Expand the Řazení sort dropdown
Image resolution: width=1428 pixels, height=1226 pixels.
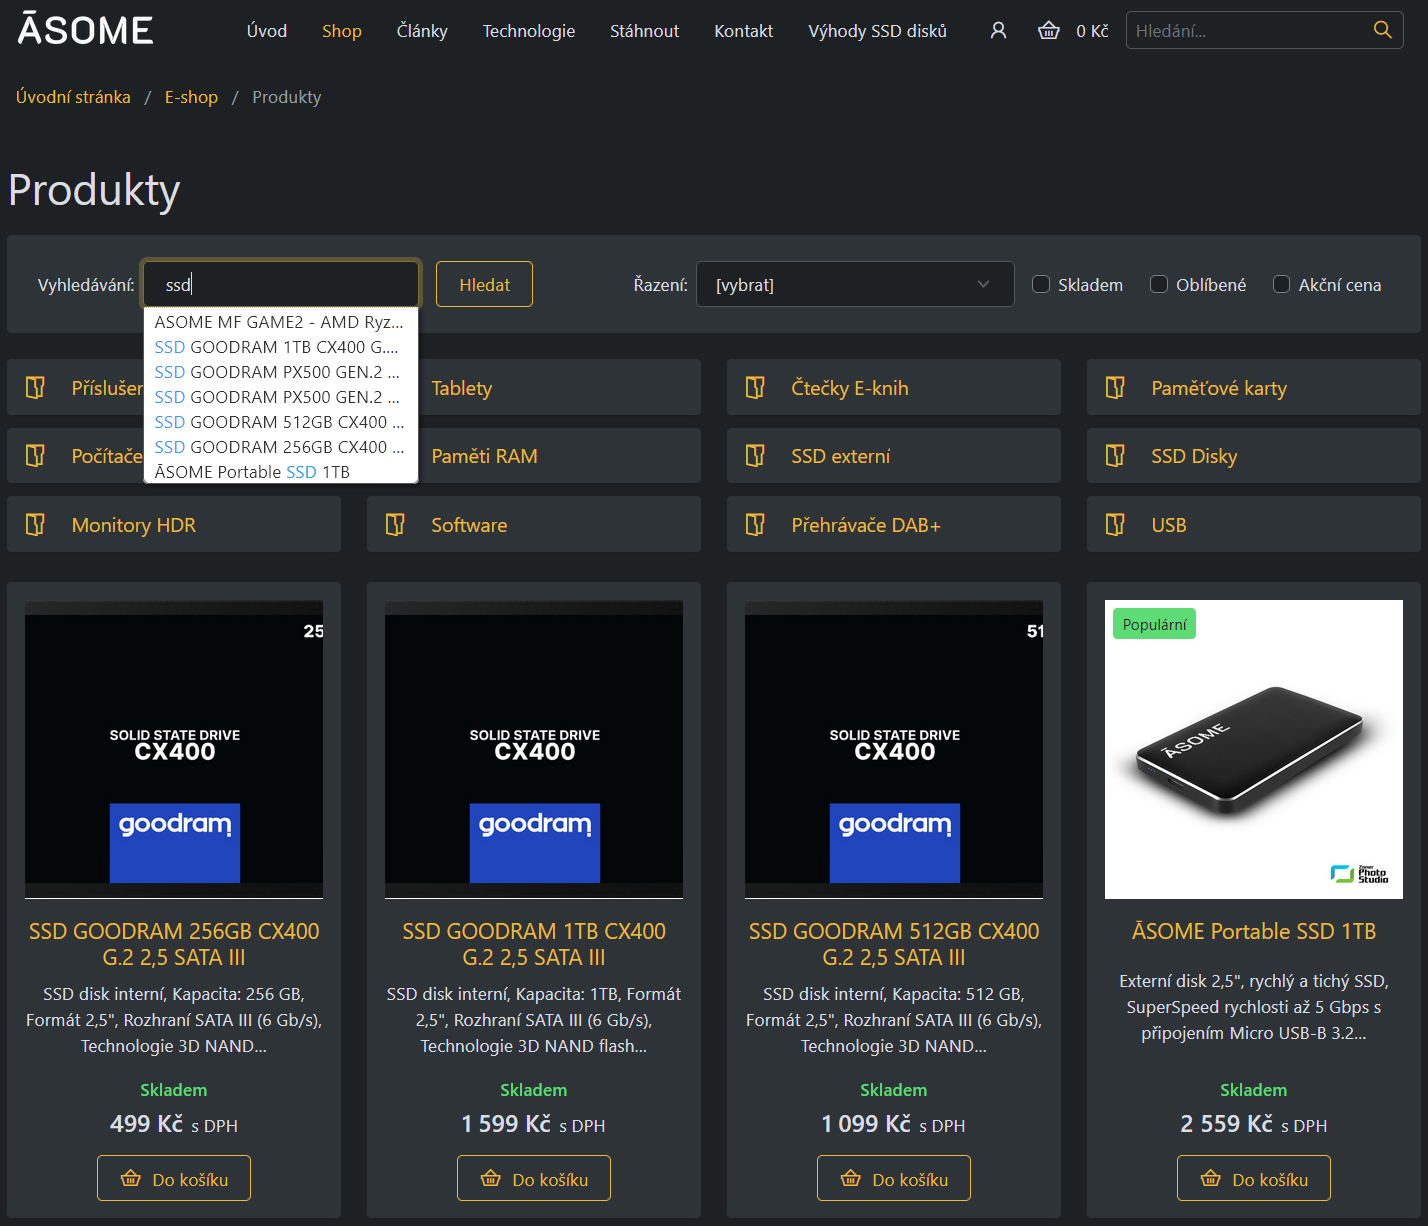(855, 285)
